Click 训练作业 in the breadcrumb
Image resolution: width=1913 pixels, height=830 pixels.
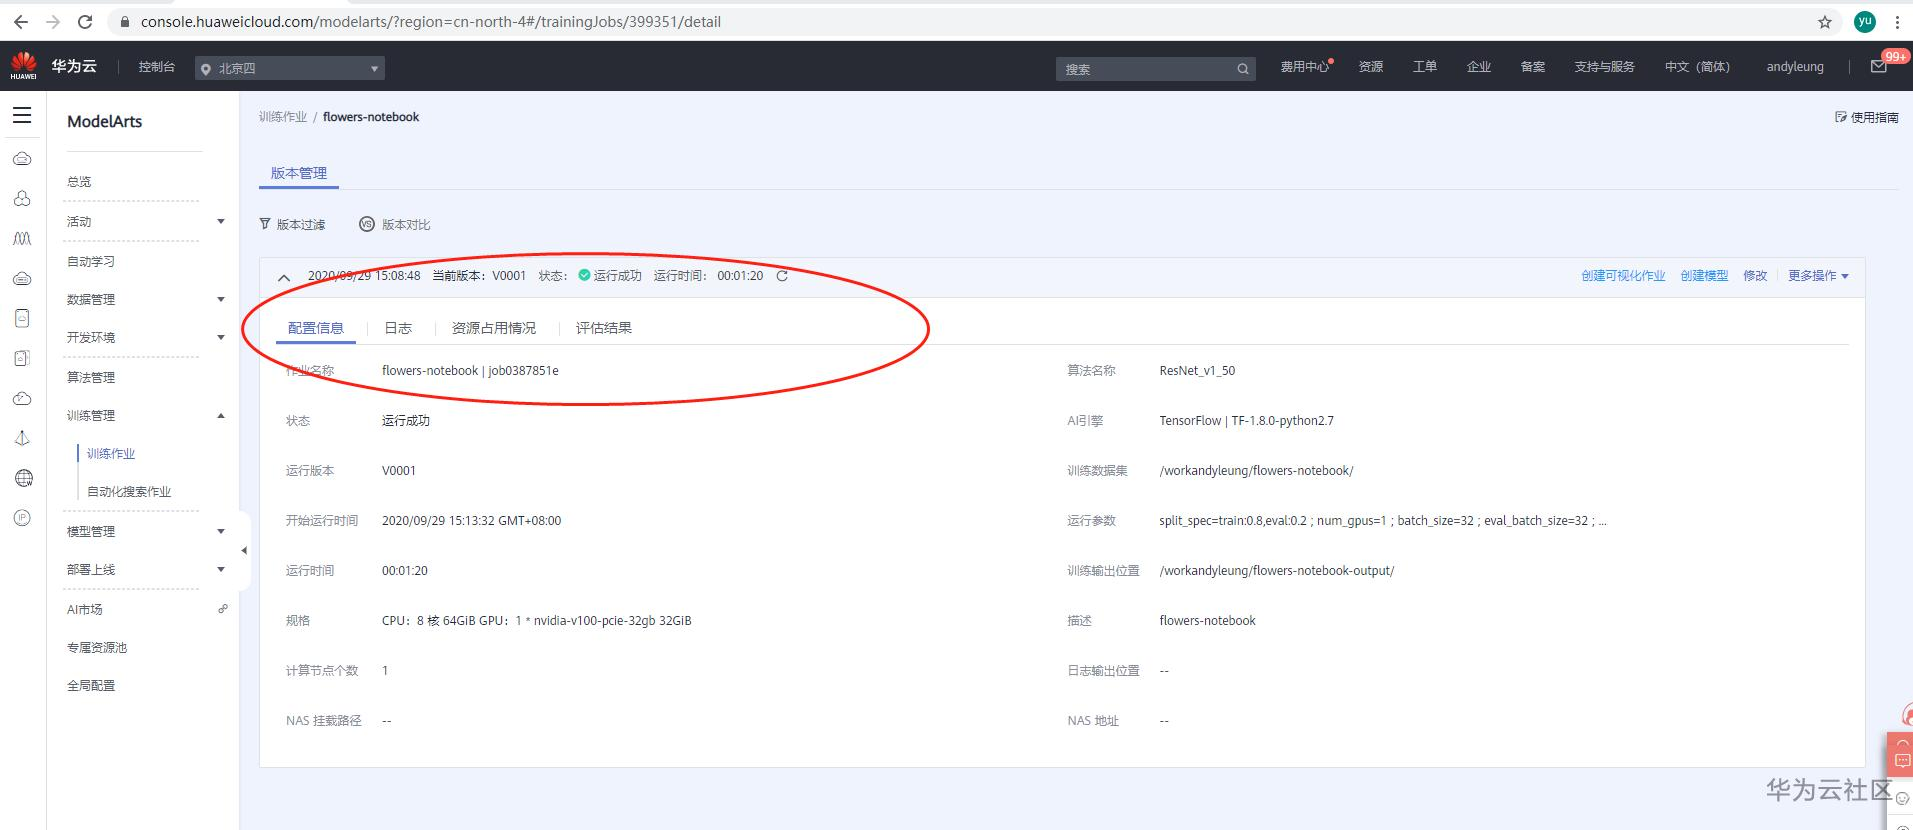(283, 117)
